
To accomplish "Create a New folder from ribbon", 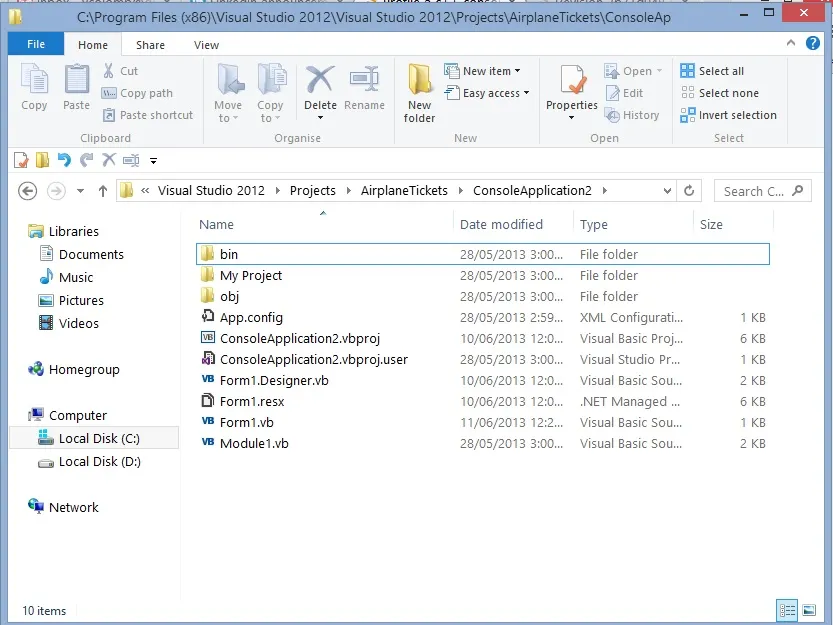I will point(419,93).
